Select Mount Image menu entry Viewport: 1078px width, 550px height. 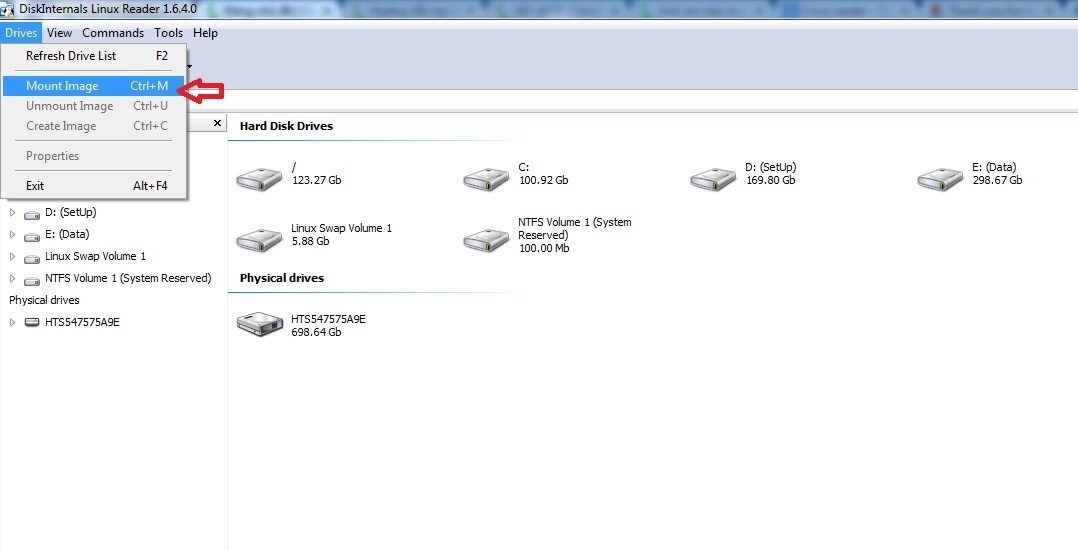[x=94, y=86]
